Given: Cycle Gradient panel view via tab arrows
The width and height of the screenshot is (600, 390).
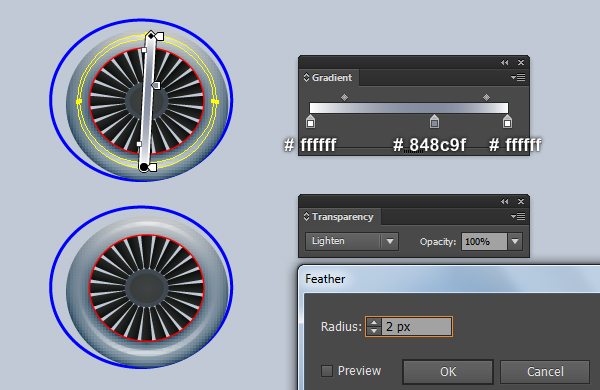Looking at the screenshot, I should [306, 78].
